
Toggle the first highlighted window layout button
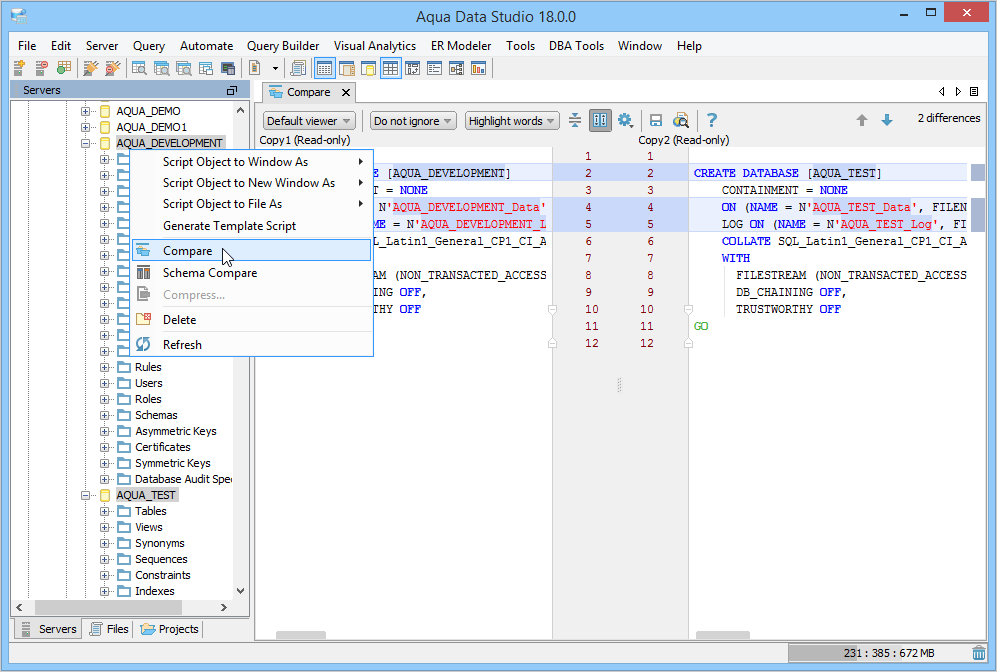tap(324, 68)
